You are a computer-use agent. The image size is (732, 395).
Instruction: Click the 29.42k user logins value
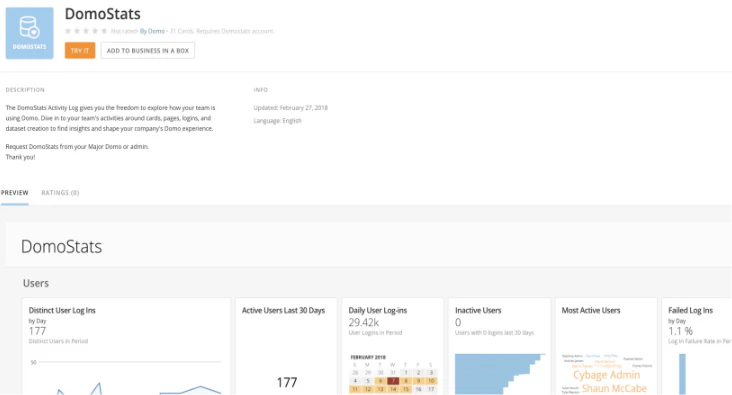point(363,323)
